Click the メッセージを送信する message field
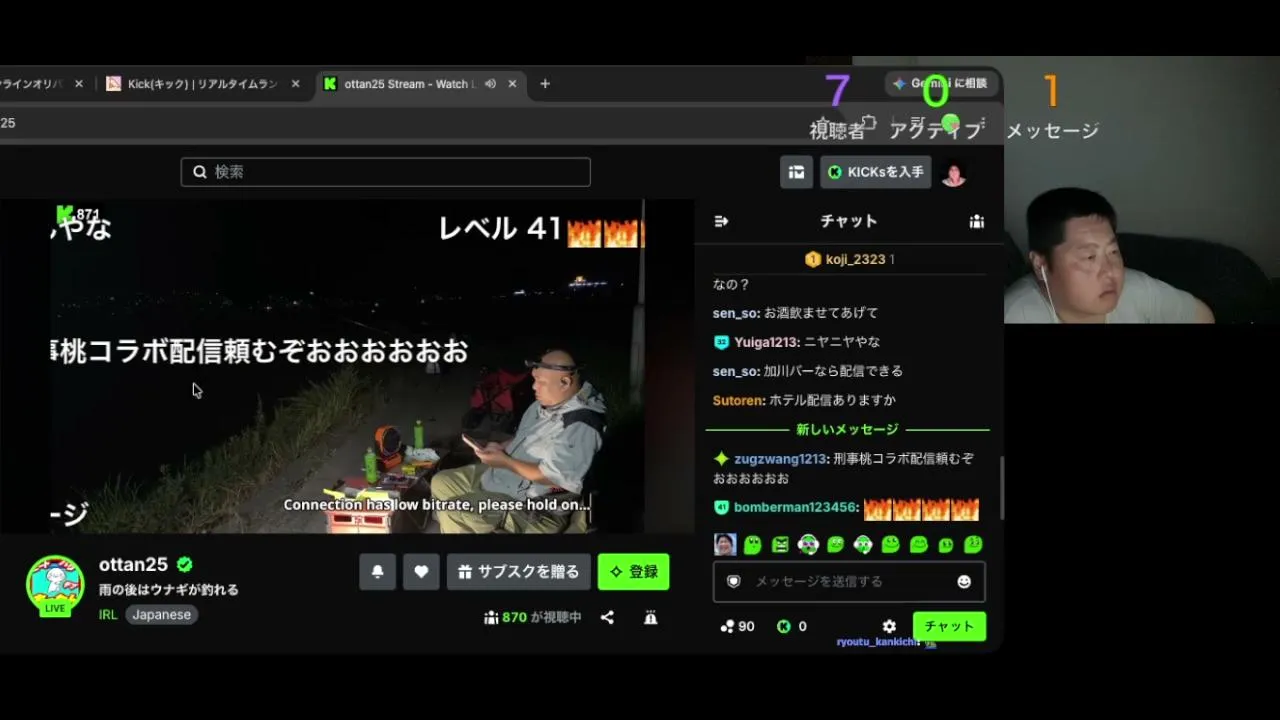The image size is (1280, 720). [x=849, y=581]
